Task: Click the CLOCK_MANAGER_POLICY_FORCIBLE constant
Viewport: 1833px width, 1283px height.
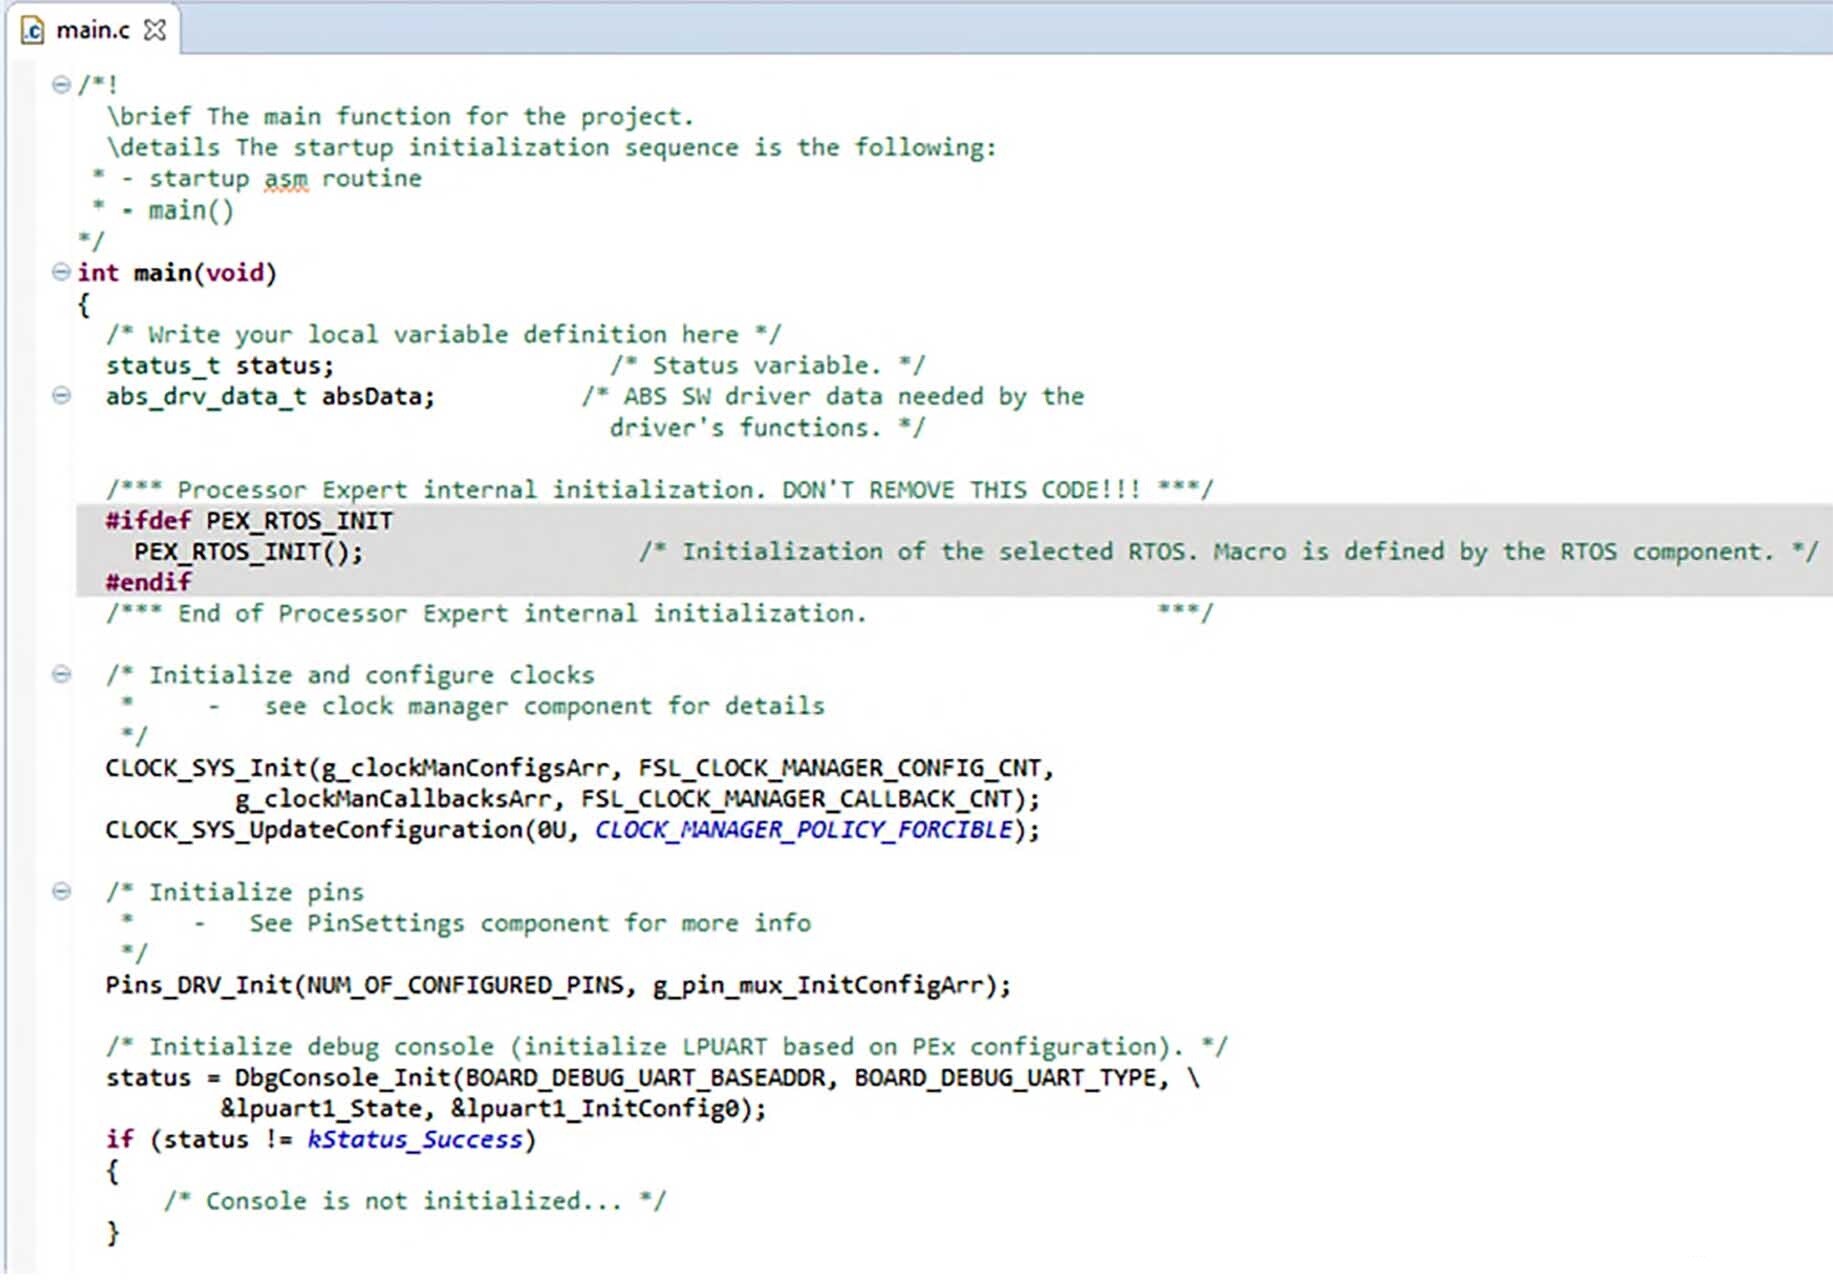Action: (804, 830)
